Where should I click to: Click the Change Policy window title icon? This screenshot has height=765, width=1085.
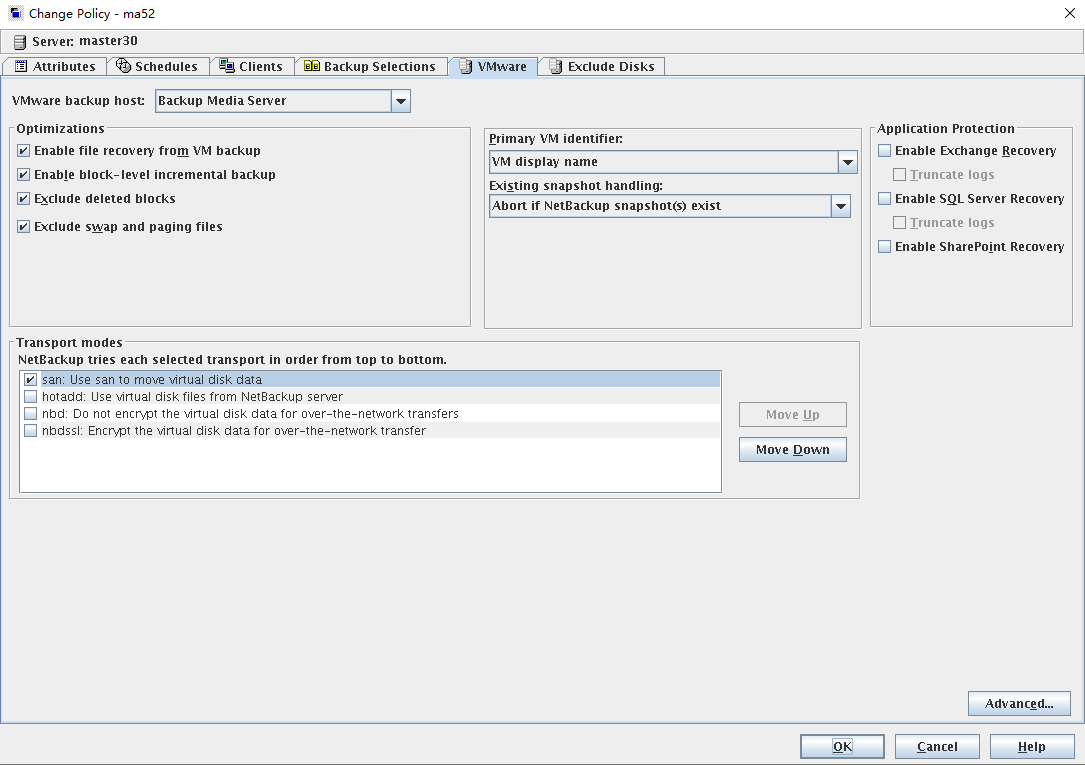pyautogui.click(x=15, y=13)
